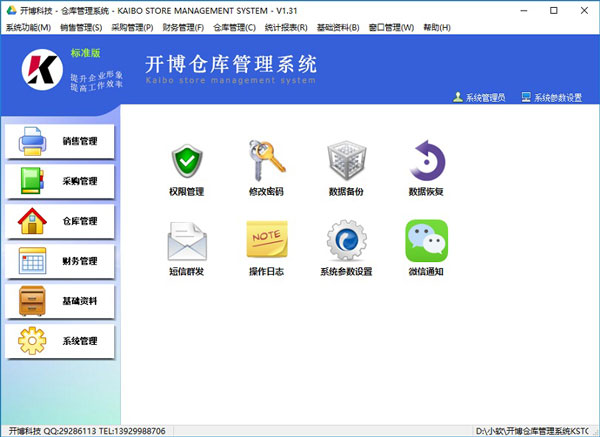Click 数据备份 label text
The image size is (600, 437).
tap(346, 191)
